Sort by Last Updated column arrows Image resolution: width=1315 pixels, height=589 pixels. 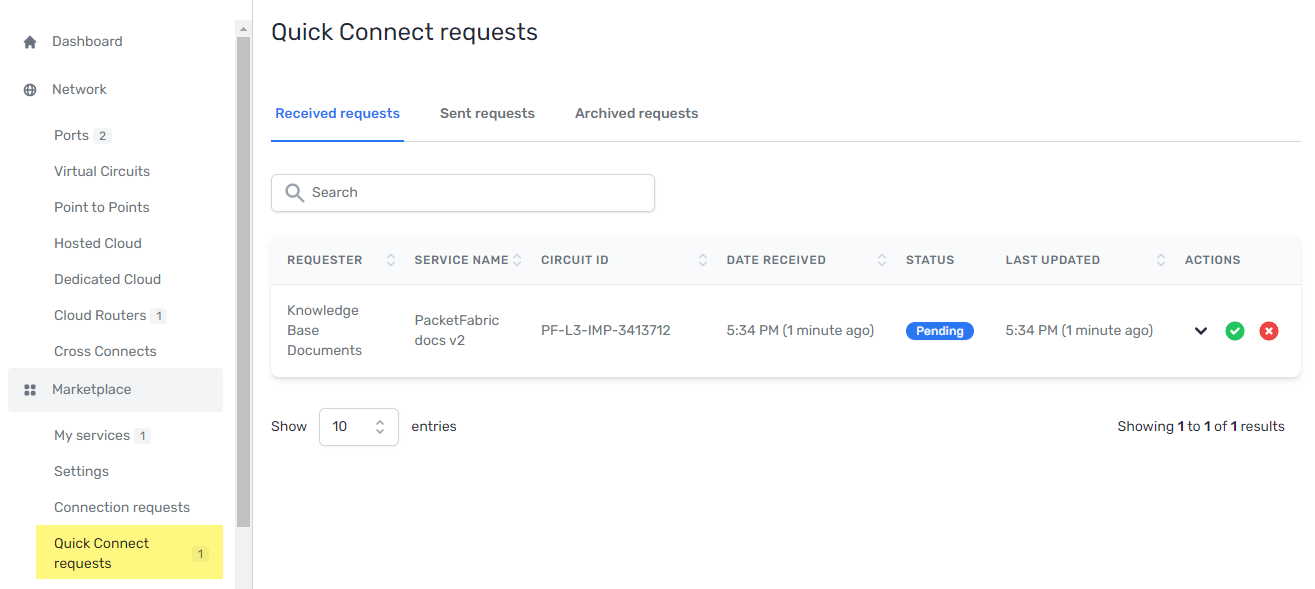(1161, 260)
